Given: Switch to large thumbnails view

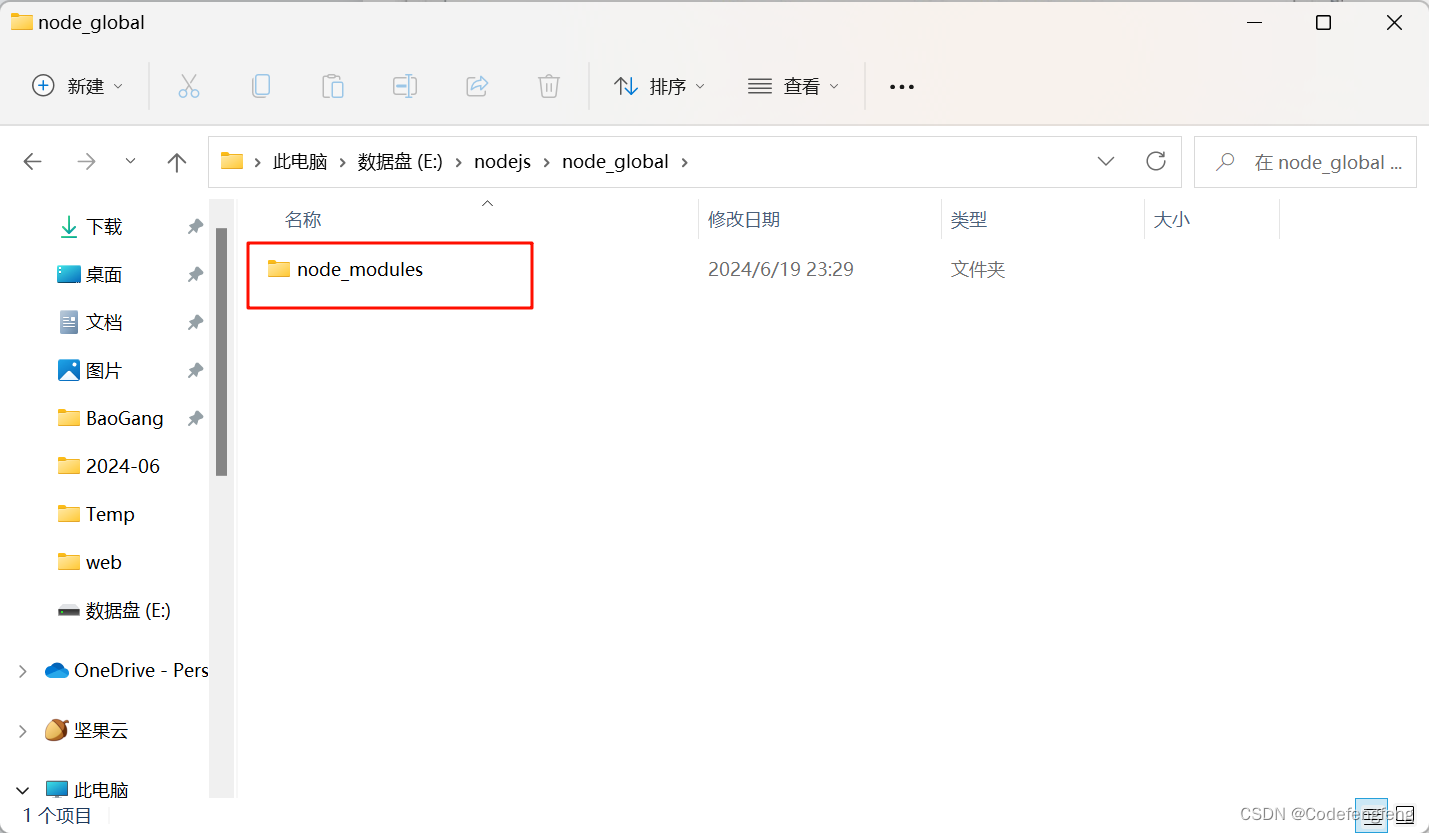Looking at the screenshot, I should [x=1405, y=814].
